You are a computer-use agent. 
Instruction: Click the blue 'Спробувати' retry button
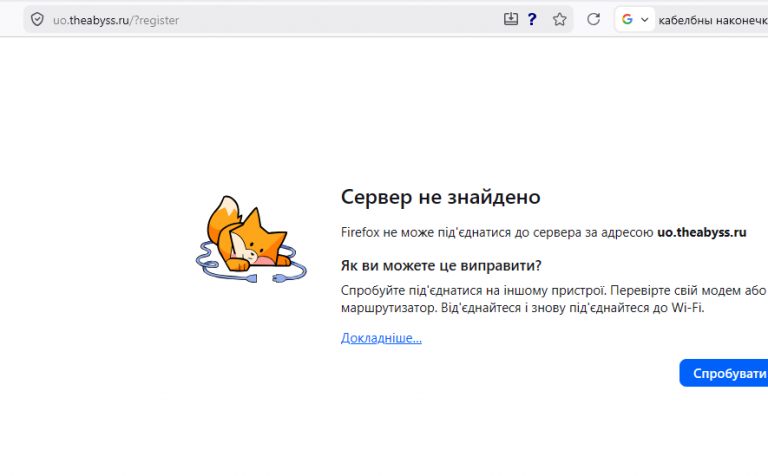point(724,373)
